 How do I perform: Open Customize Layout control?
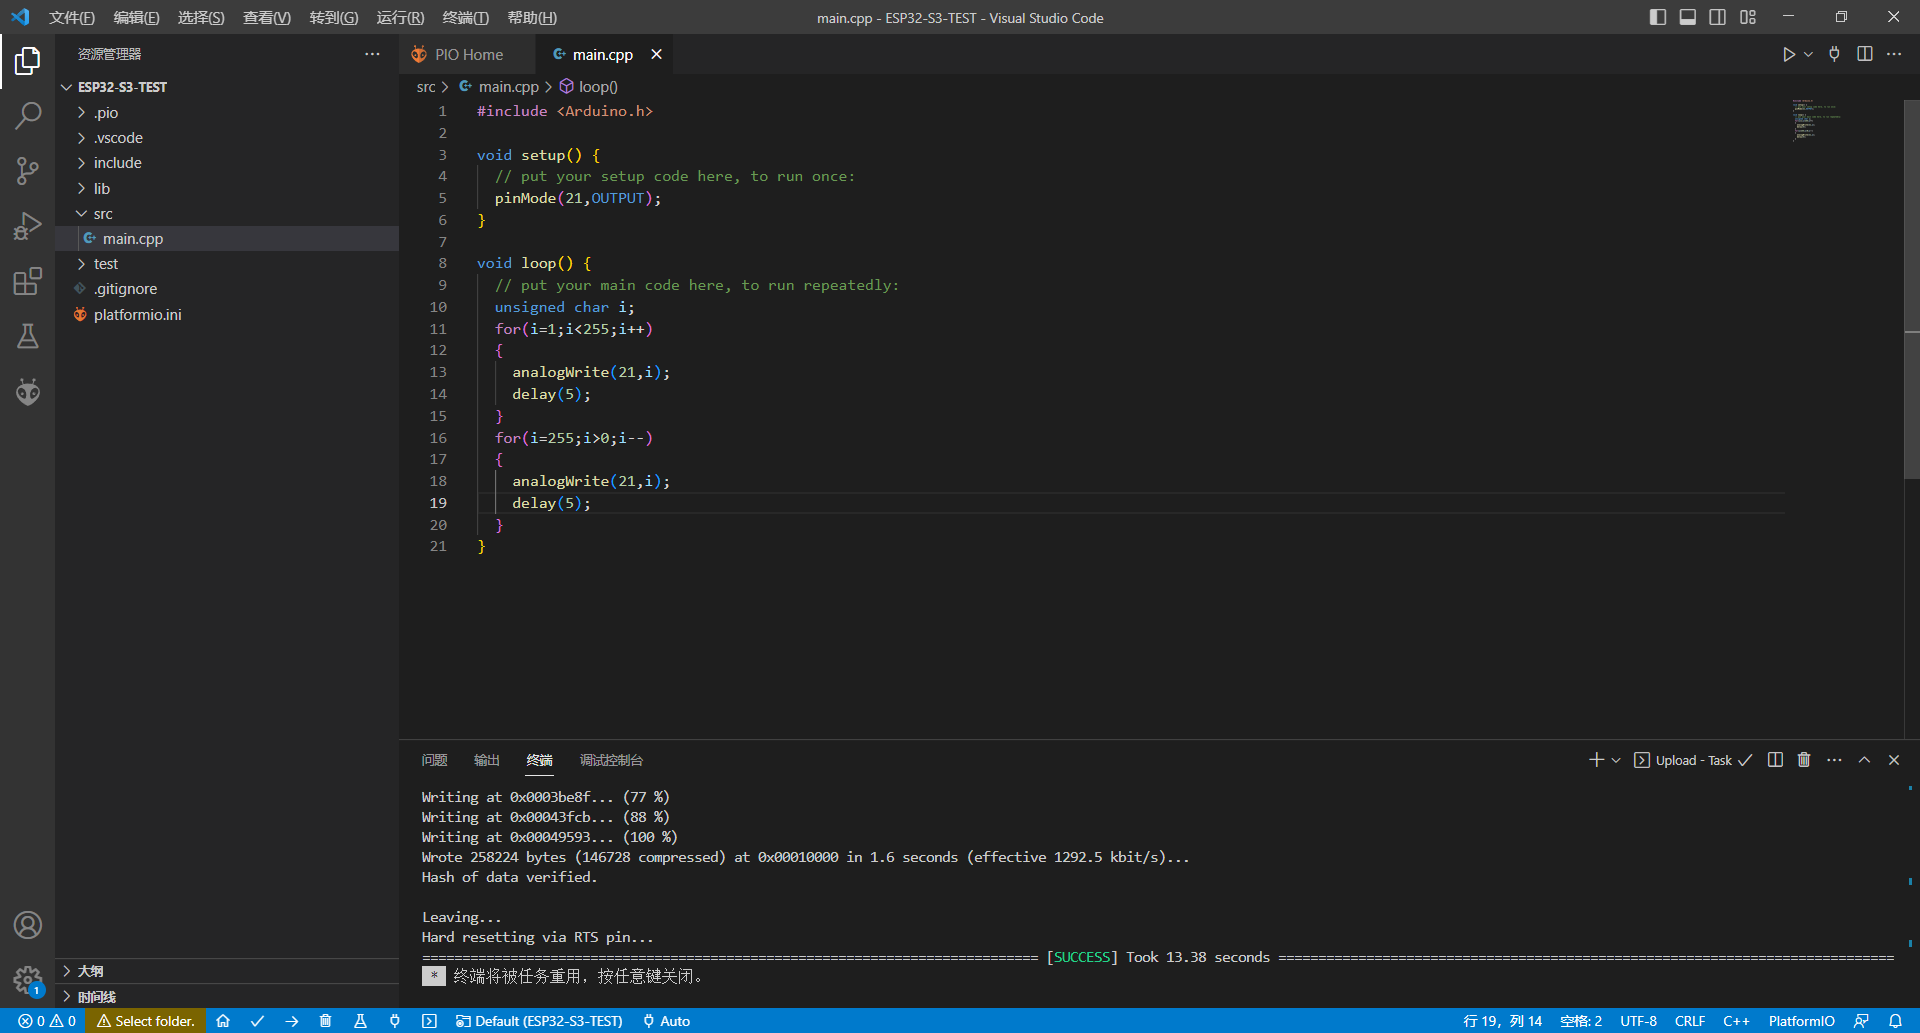tap(1748, 17)
